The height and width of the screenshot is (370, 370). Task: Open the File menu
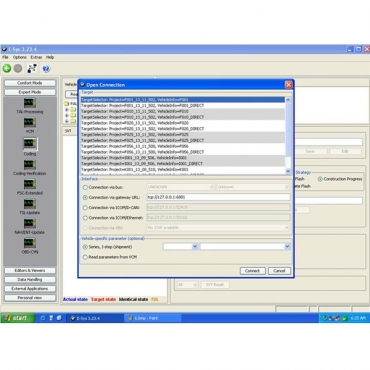coord(5,57)
